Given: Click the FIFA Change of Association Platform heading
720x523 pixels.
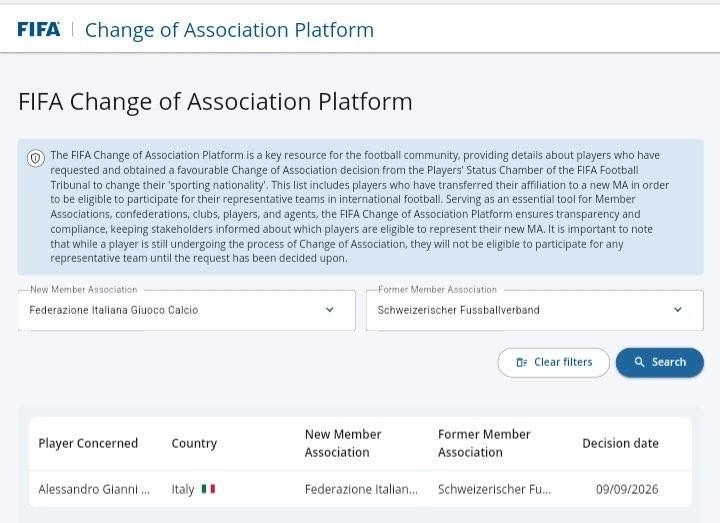Looking at the screenshot, I should tap(215, 101).
